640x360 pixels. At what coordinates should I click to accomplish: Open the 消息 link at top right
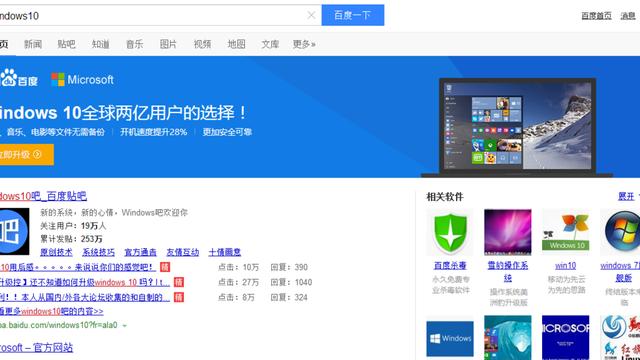pos(628,16)
